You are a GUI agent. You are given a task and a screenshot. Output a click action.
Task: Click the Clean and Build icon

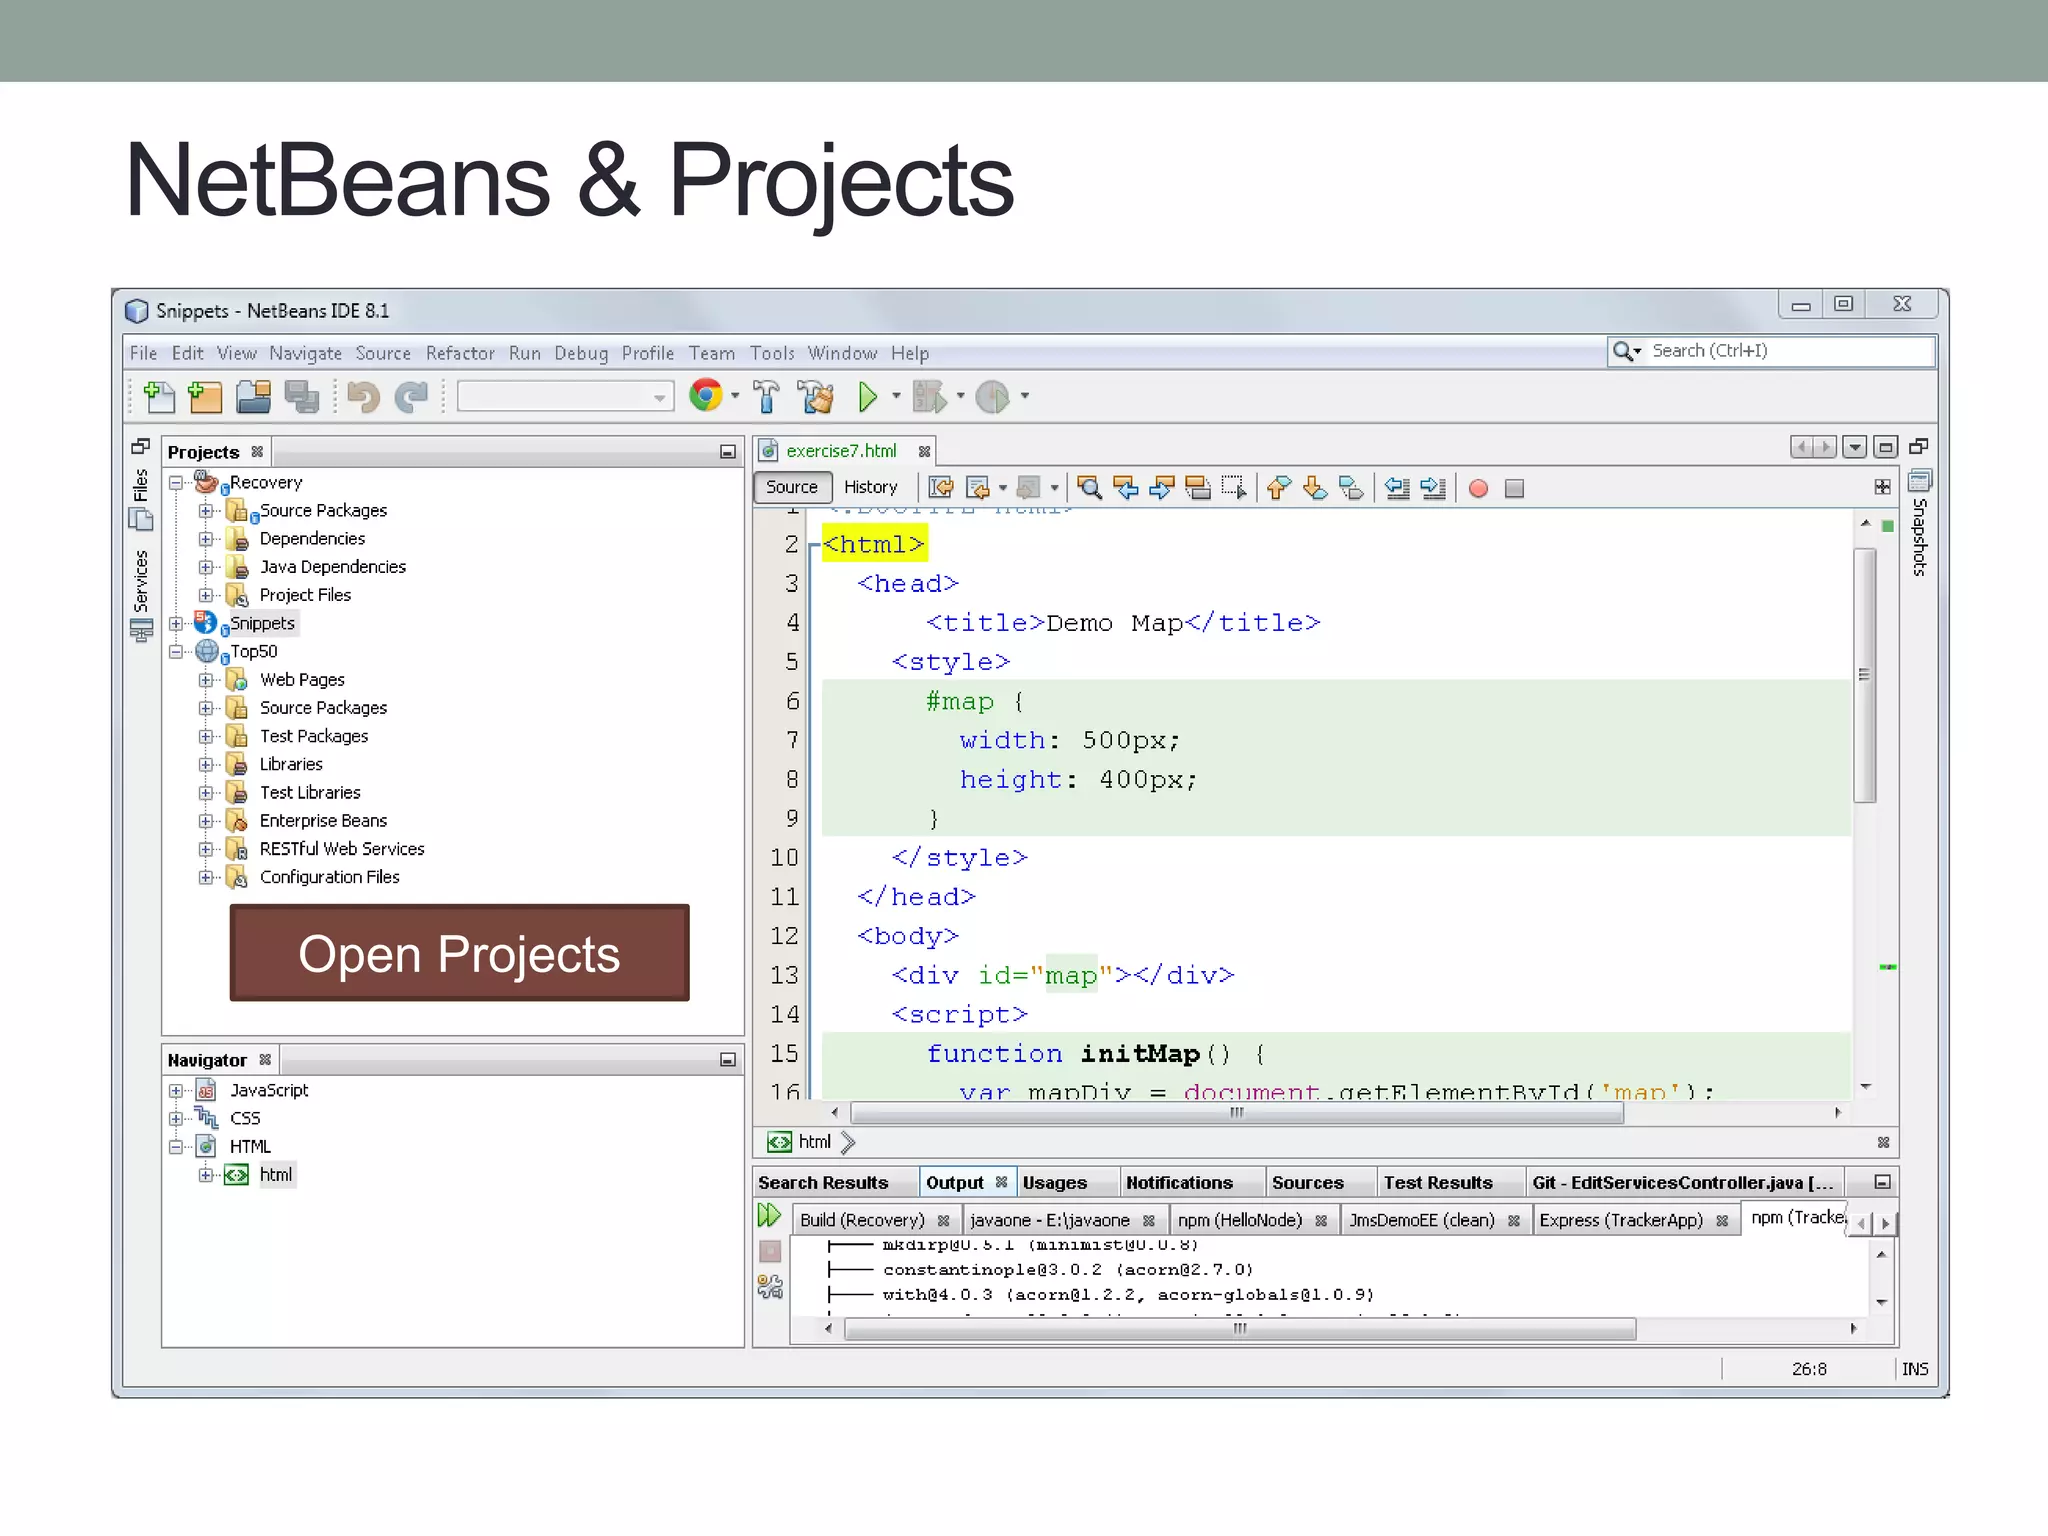point(816,397)
